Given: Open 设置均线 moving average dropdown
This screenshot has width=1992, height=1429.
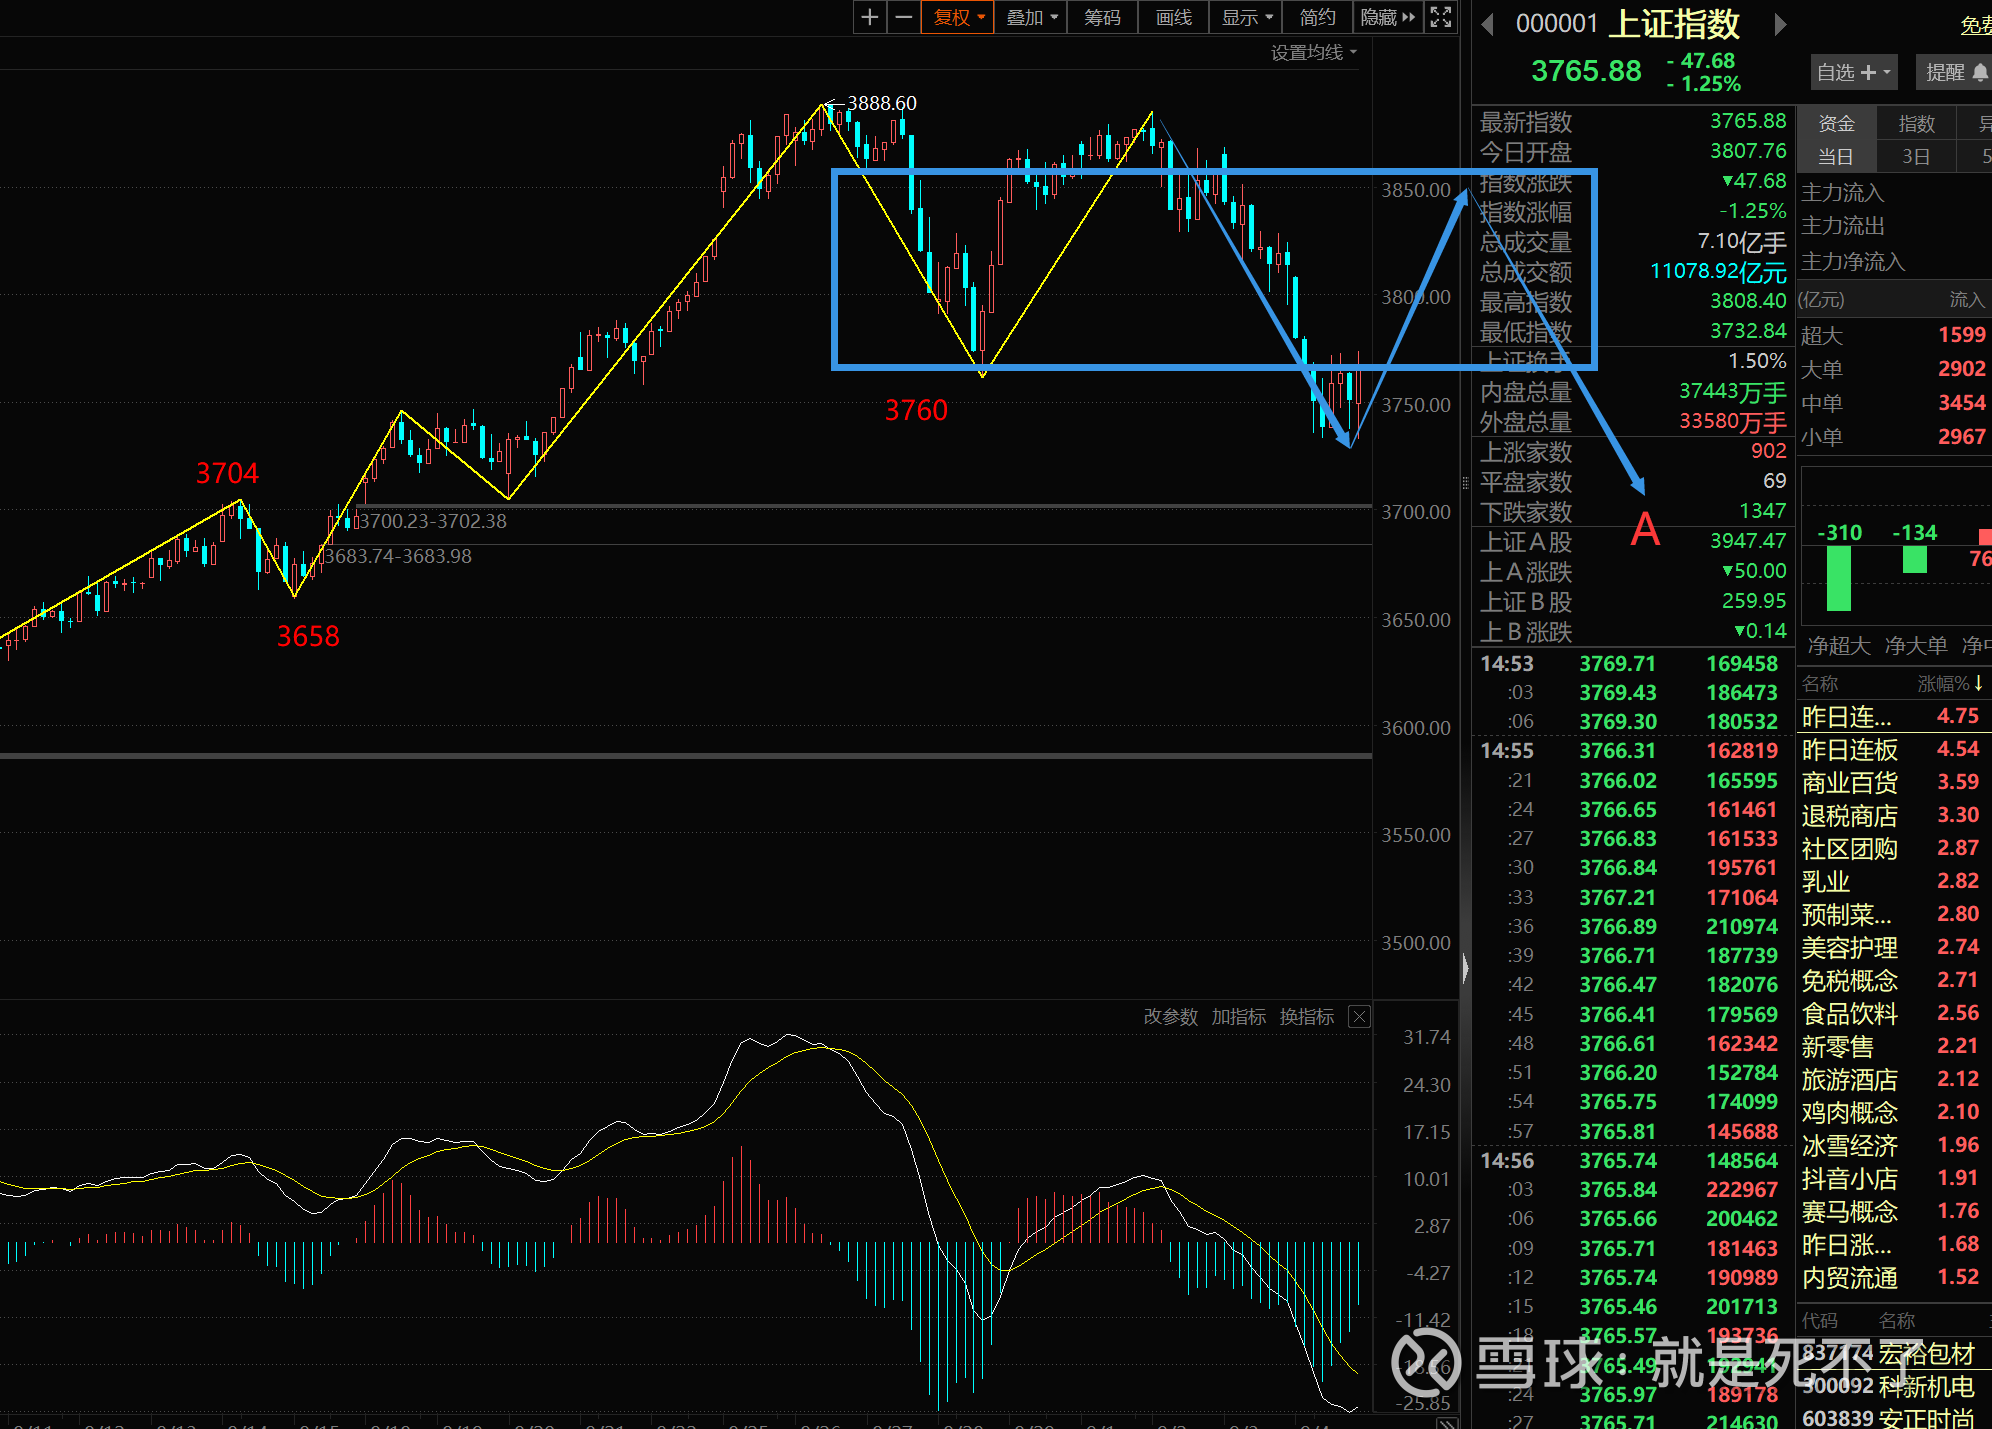Looking at the screenshot, I should click(1313, 52).
